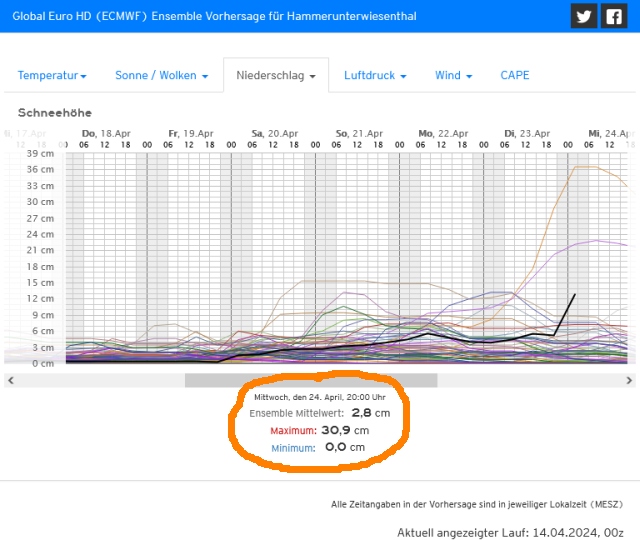640x540 pixels.
Task: Click the blue Minimum label
Action: click(292, 447)
